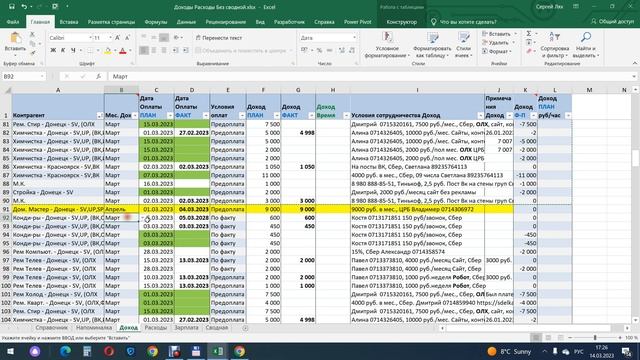Click the decrease font size icon
The height and width of the screenshot is (360, 640).
[x=127, y=38]
